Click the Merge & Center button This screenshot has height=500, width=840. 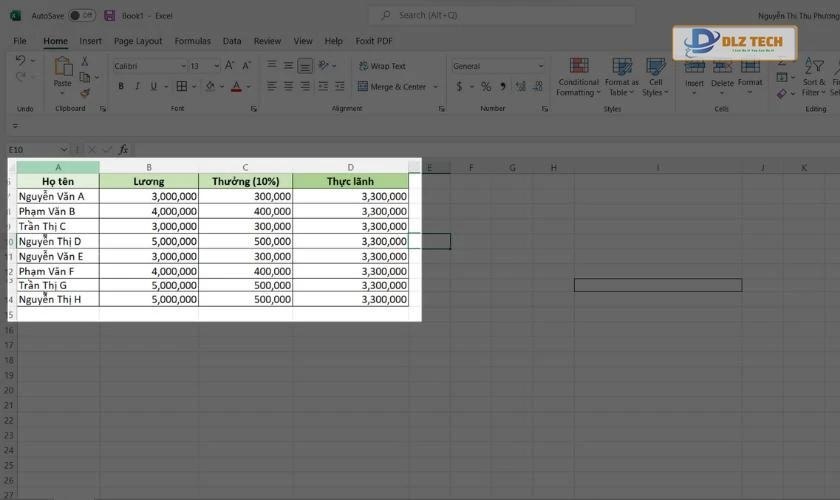click(398, 87)
